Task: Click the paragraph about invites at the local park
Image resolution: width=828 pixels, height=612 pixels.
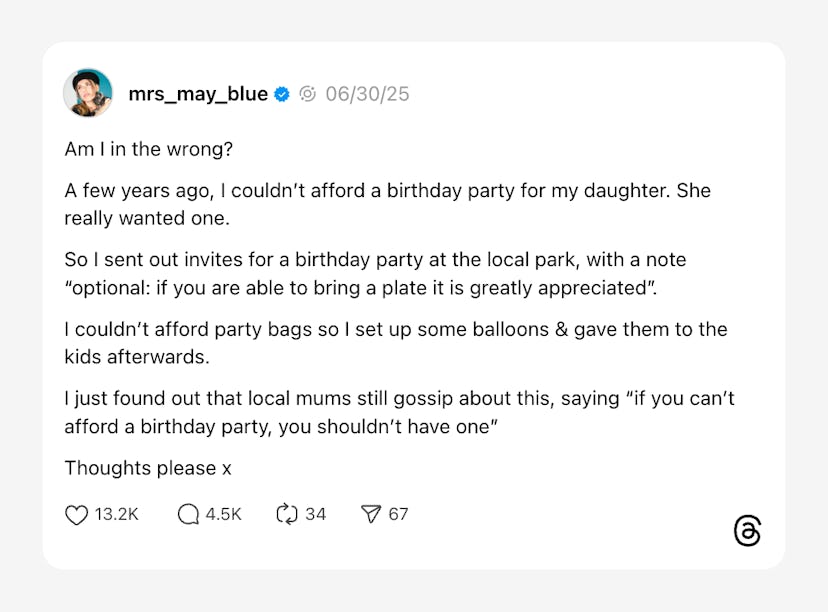Action: pyautogui.click(x=375, y=273)
